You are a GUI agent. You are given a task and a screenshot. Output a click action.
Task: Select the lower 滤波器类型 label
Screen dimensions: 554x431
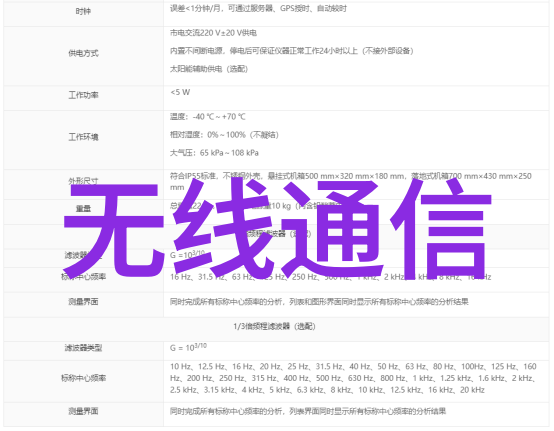(x=83, y=348)
